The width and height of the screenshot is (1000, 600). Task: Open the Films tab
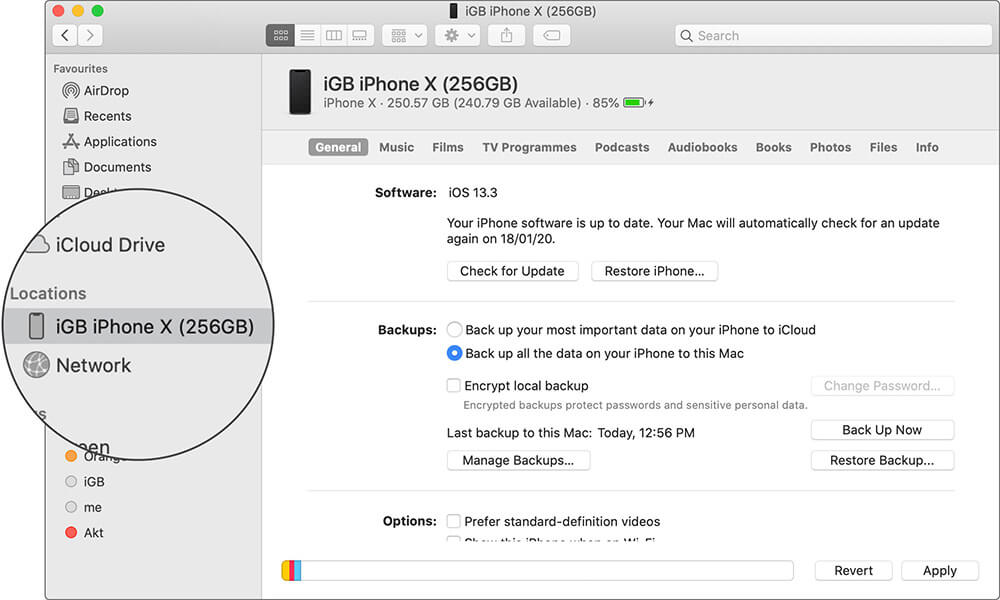pos(448,147)
